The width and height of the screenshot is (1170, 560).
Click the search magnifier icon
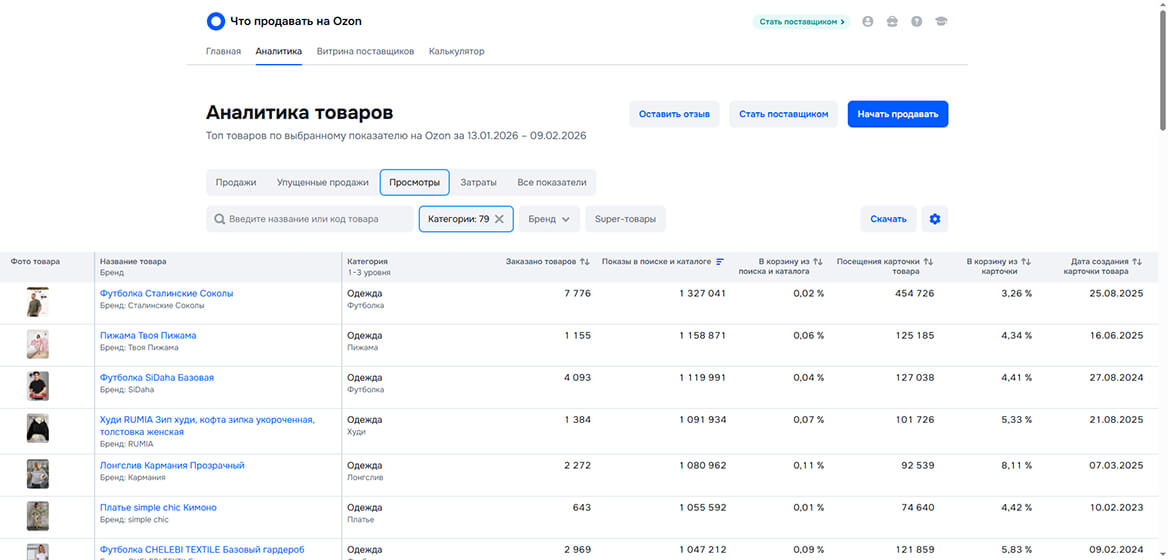click(219, 220)
